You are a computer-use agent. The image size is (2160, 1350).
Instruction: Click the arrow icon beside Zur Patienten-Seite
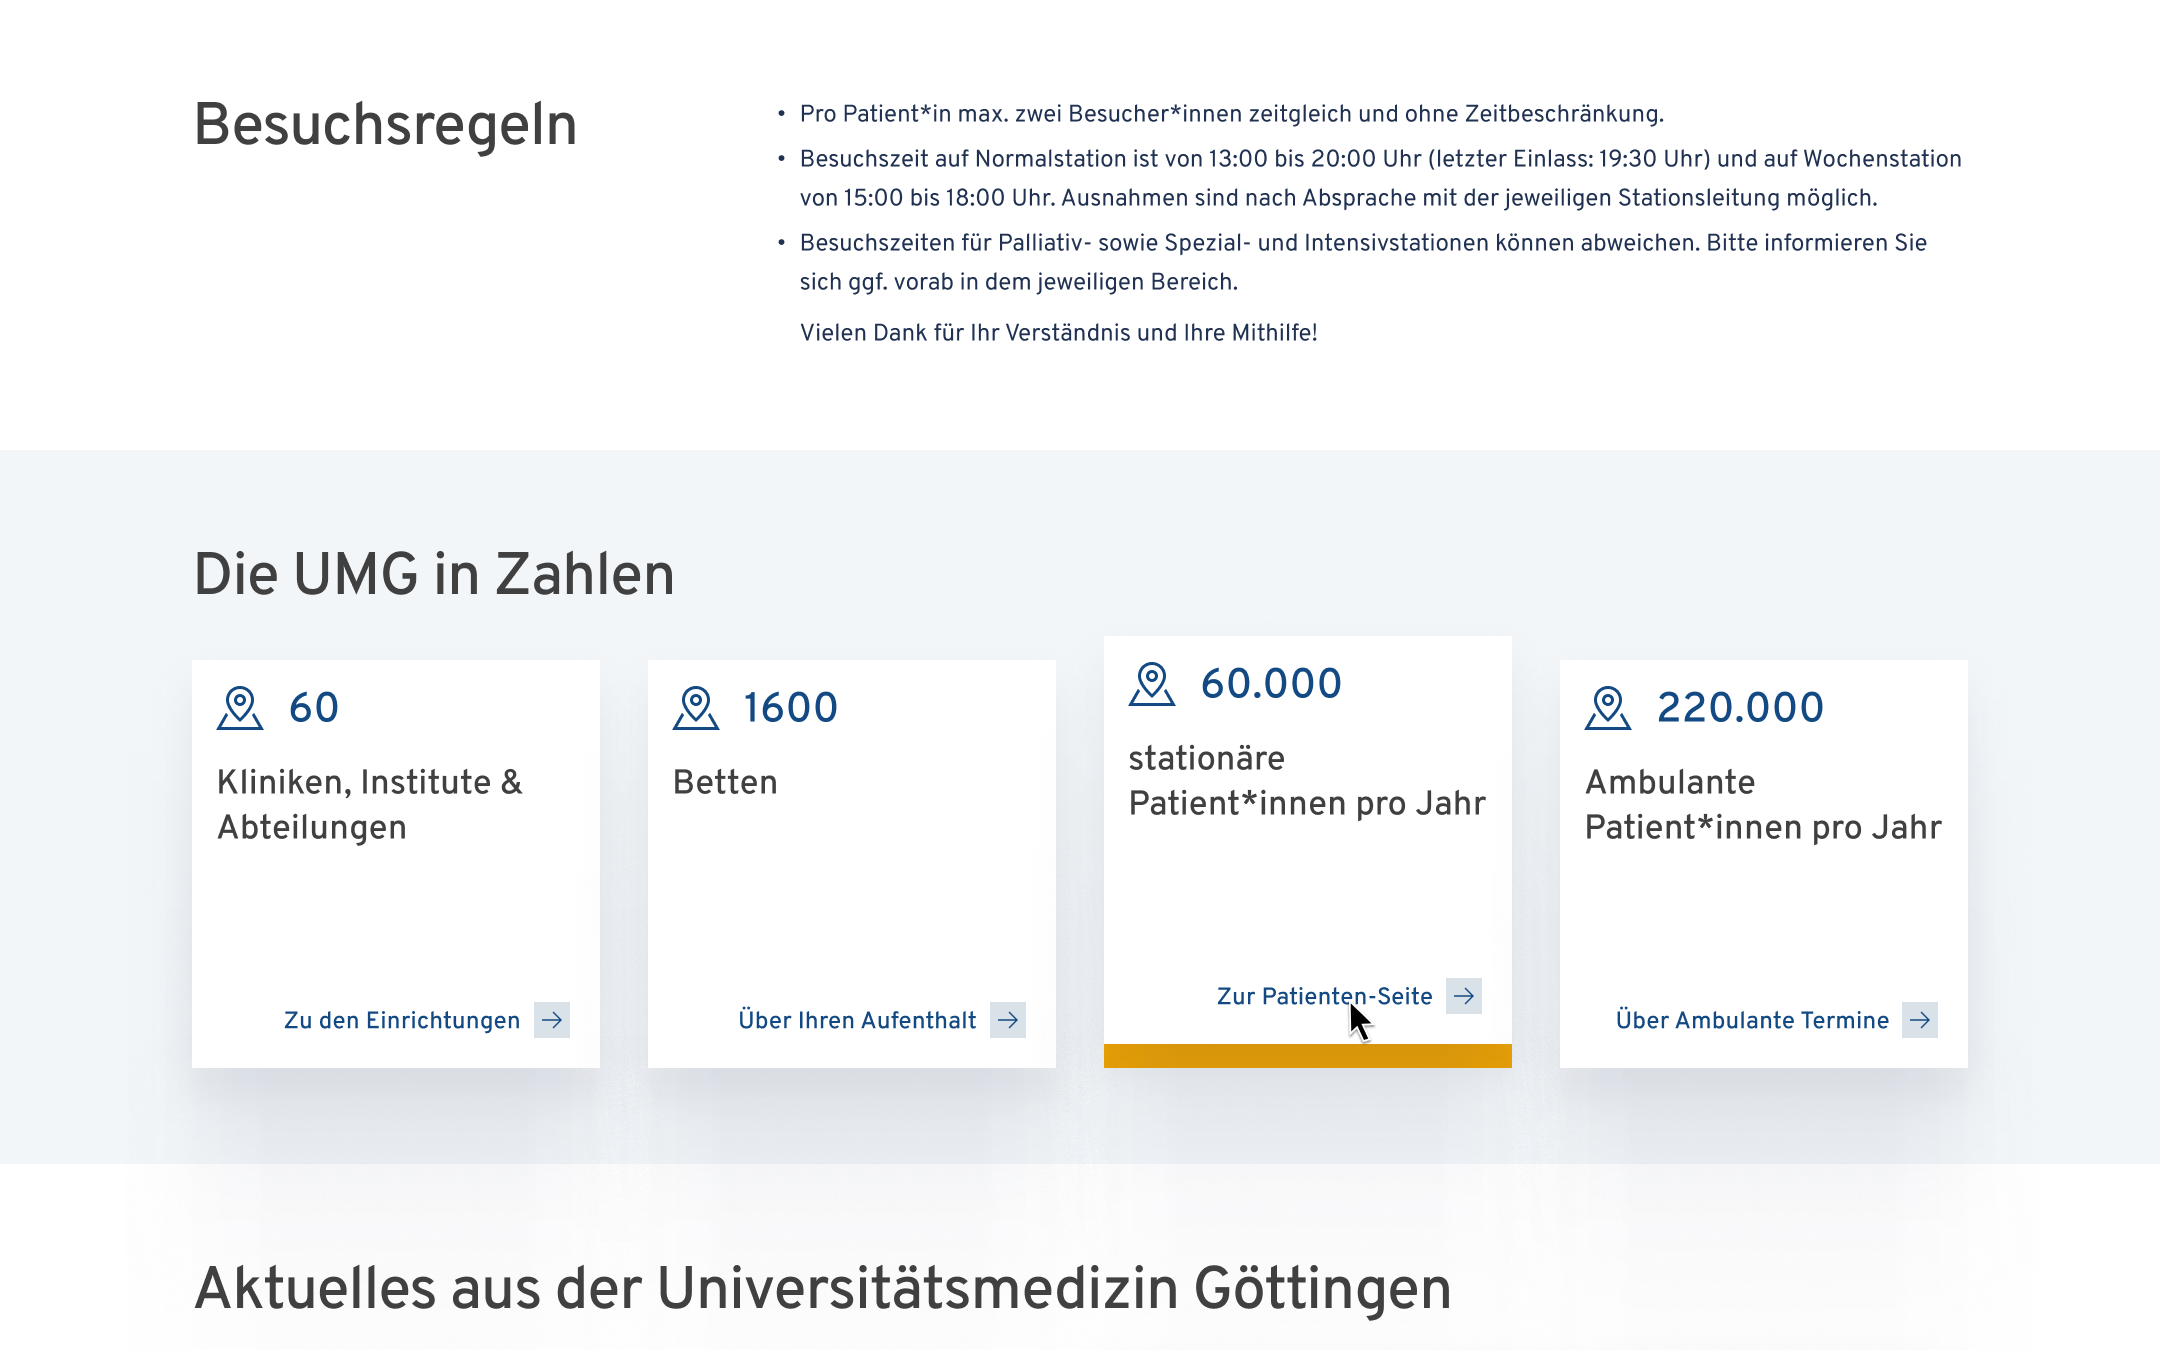click(1464, 996)
